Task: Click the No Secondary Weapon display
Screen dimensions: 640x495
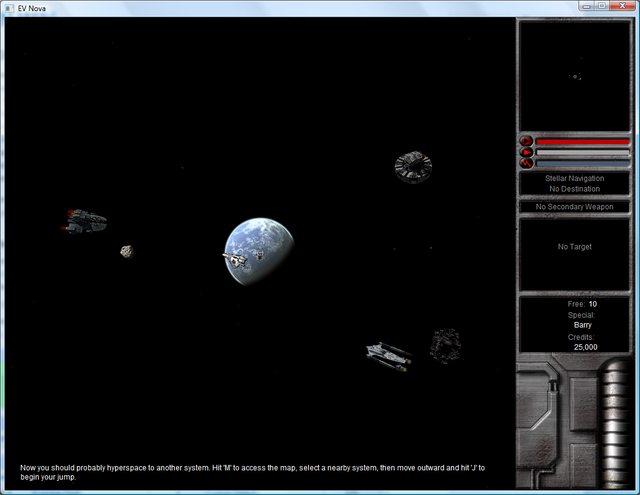Action: click(574, 207)
